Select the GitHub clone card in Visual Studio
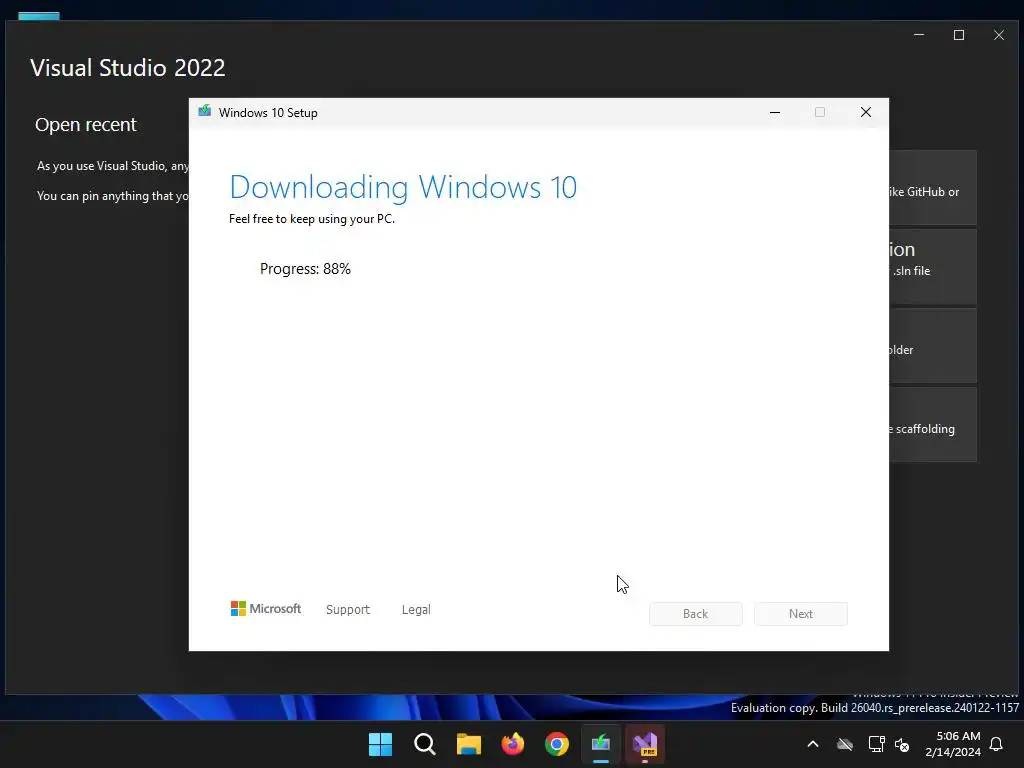 click(x=933, y=188)
